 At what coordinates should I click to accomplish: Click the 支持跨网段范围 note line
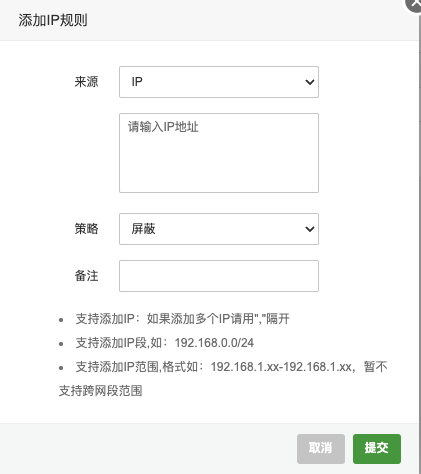pos(100,391)
